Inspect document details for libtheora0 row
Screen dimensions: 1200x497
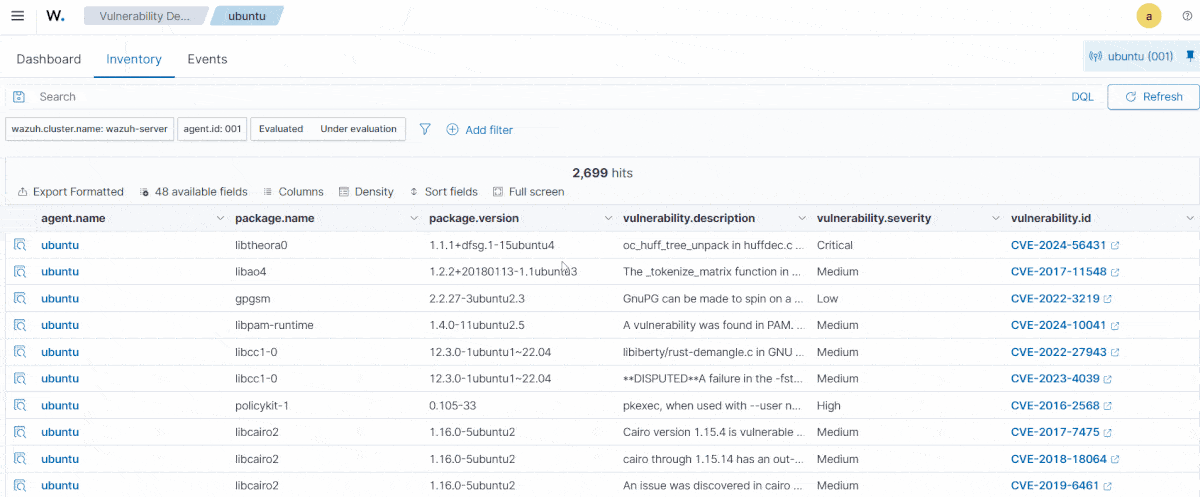pos(19,245)
